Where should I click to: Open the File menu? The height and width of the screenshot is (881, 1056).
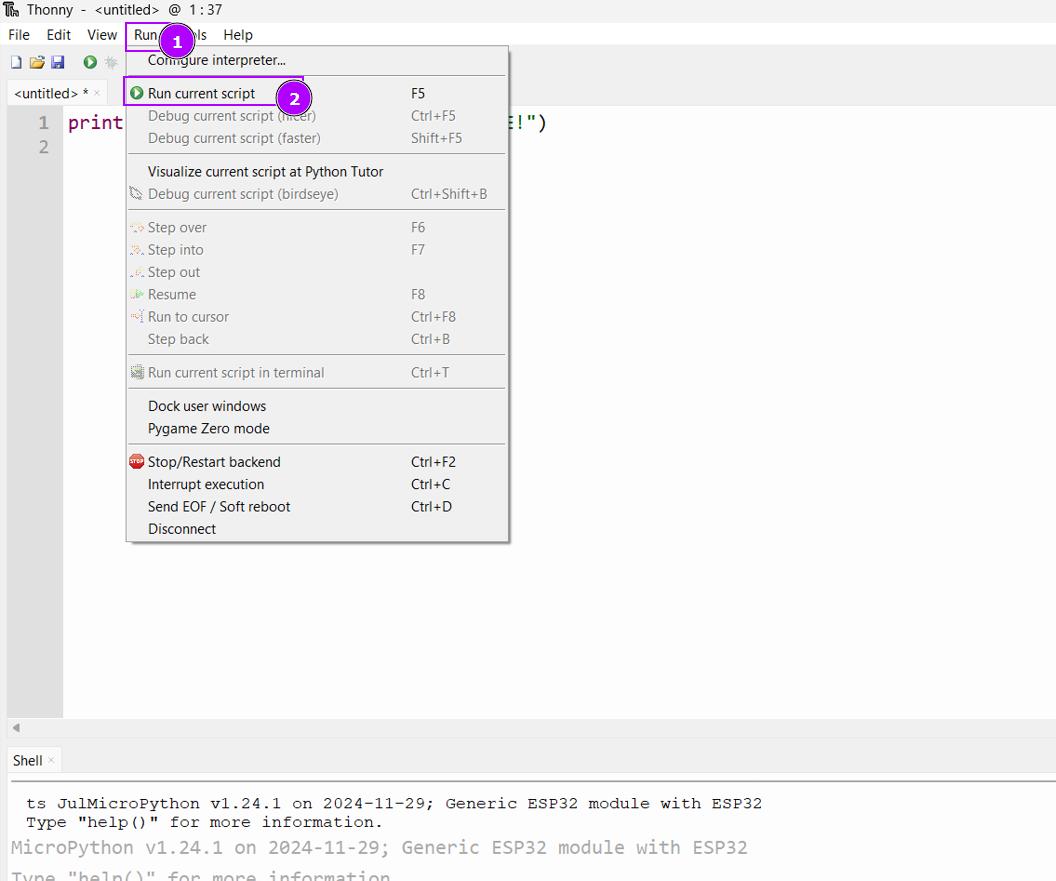pyautogui.click(x=19, y=34)
